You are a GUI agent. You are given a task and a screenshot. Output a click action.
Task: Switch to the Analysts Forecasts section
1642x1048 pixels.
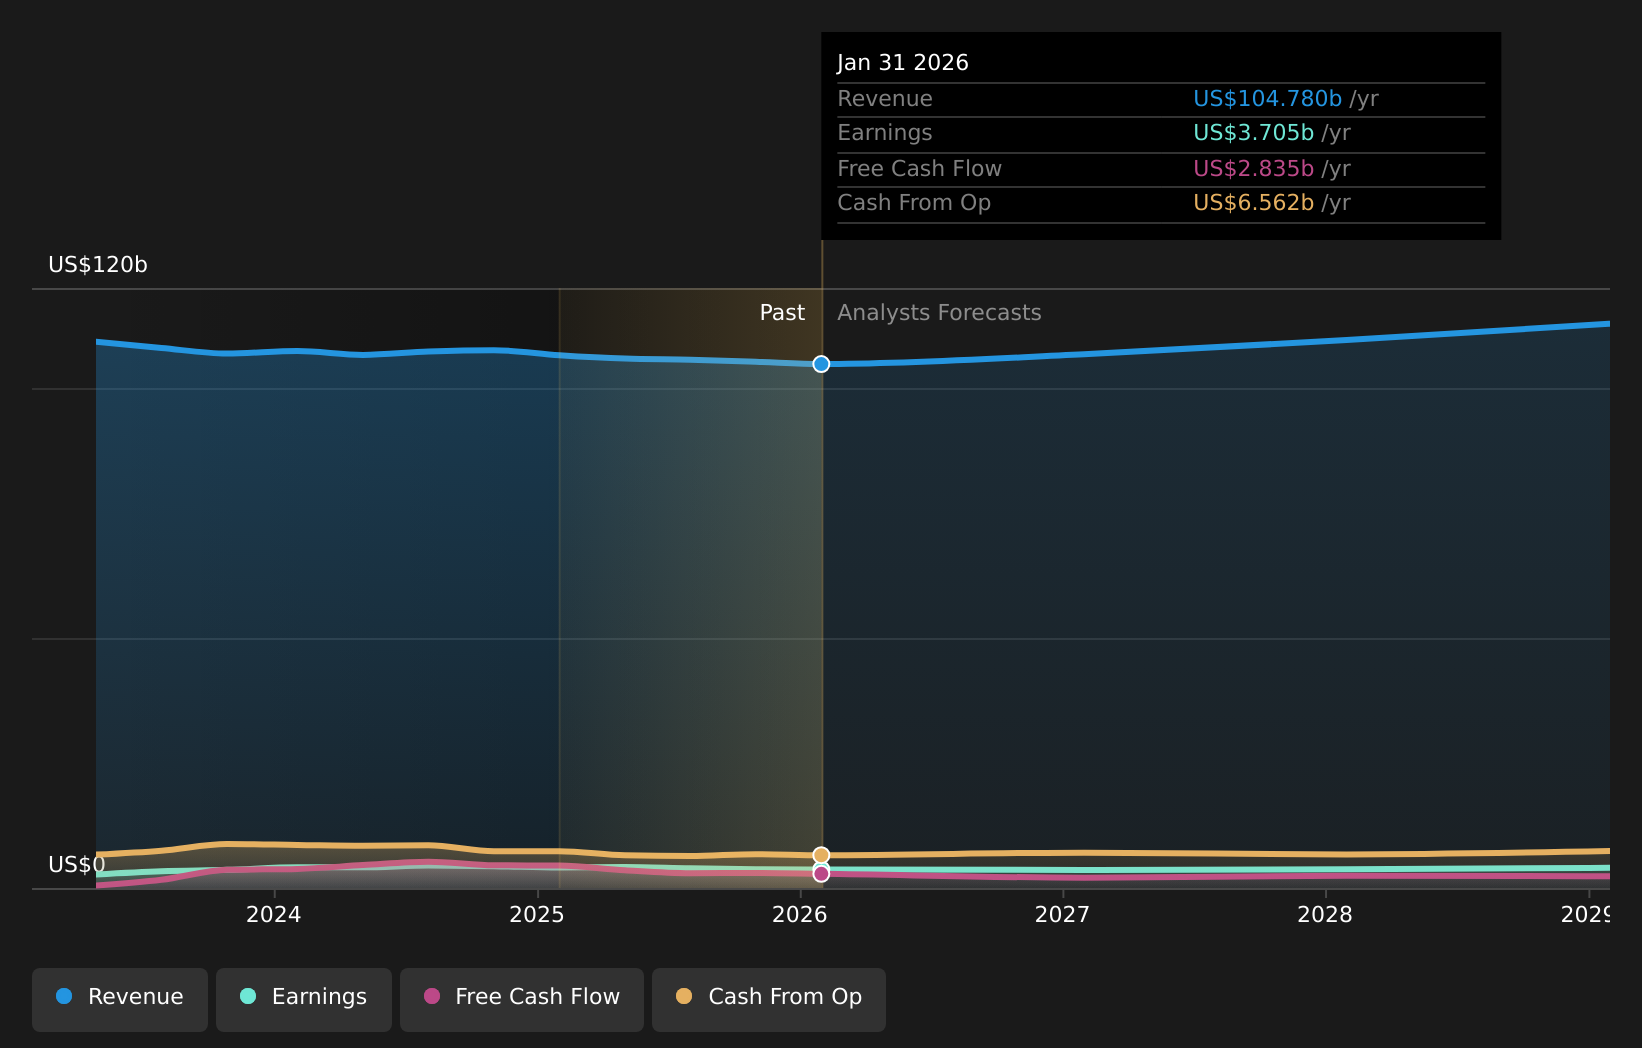(x=938, y=312)
